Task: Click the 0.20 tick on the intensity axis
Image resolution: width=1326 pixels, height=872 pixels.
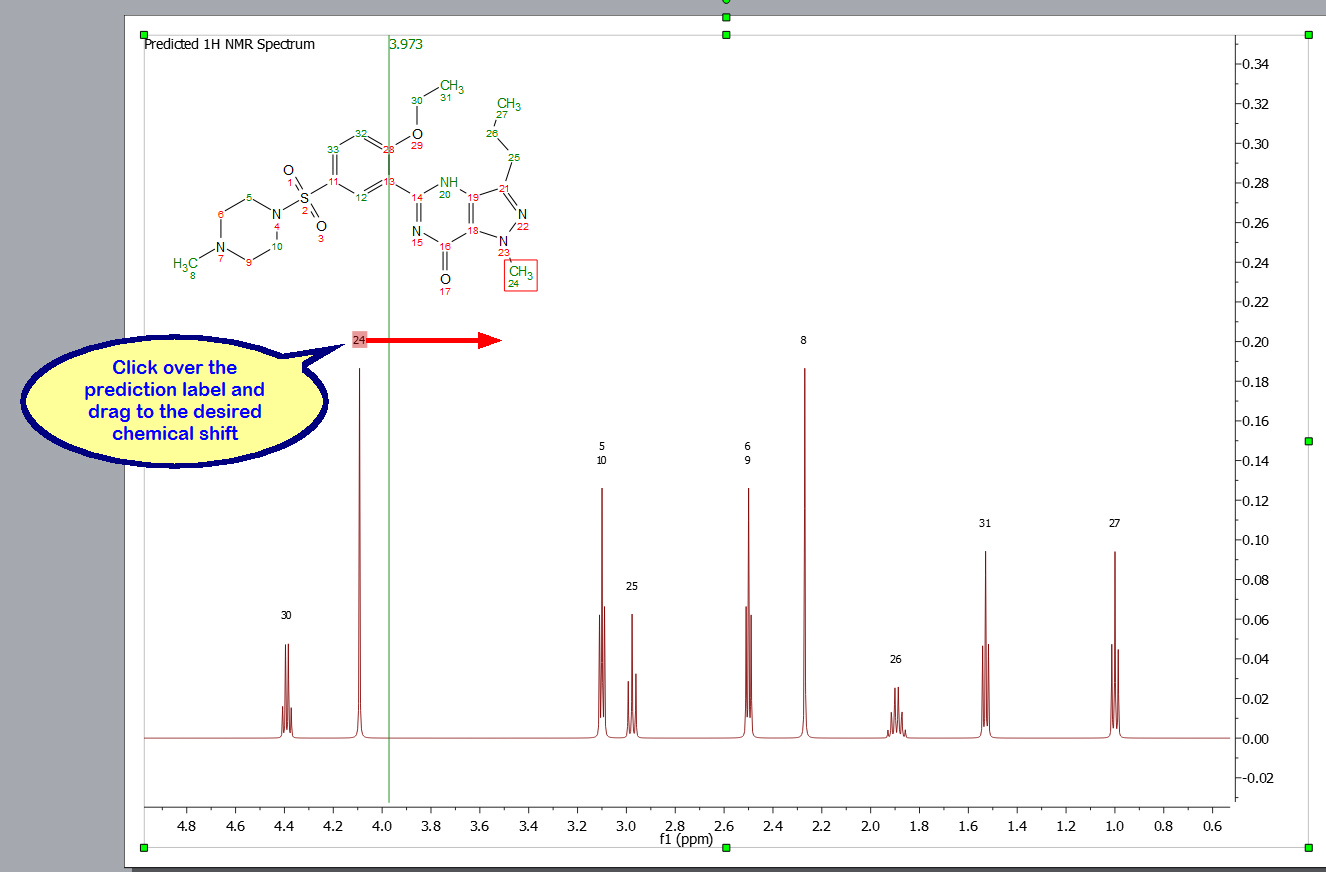Action: [1258, 342]
